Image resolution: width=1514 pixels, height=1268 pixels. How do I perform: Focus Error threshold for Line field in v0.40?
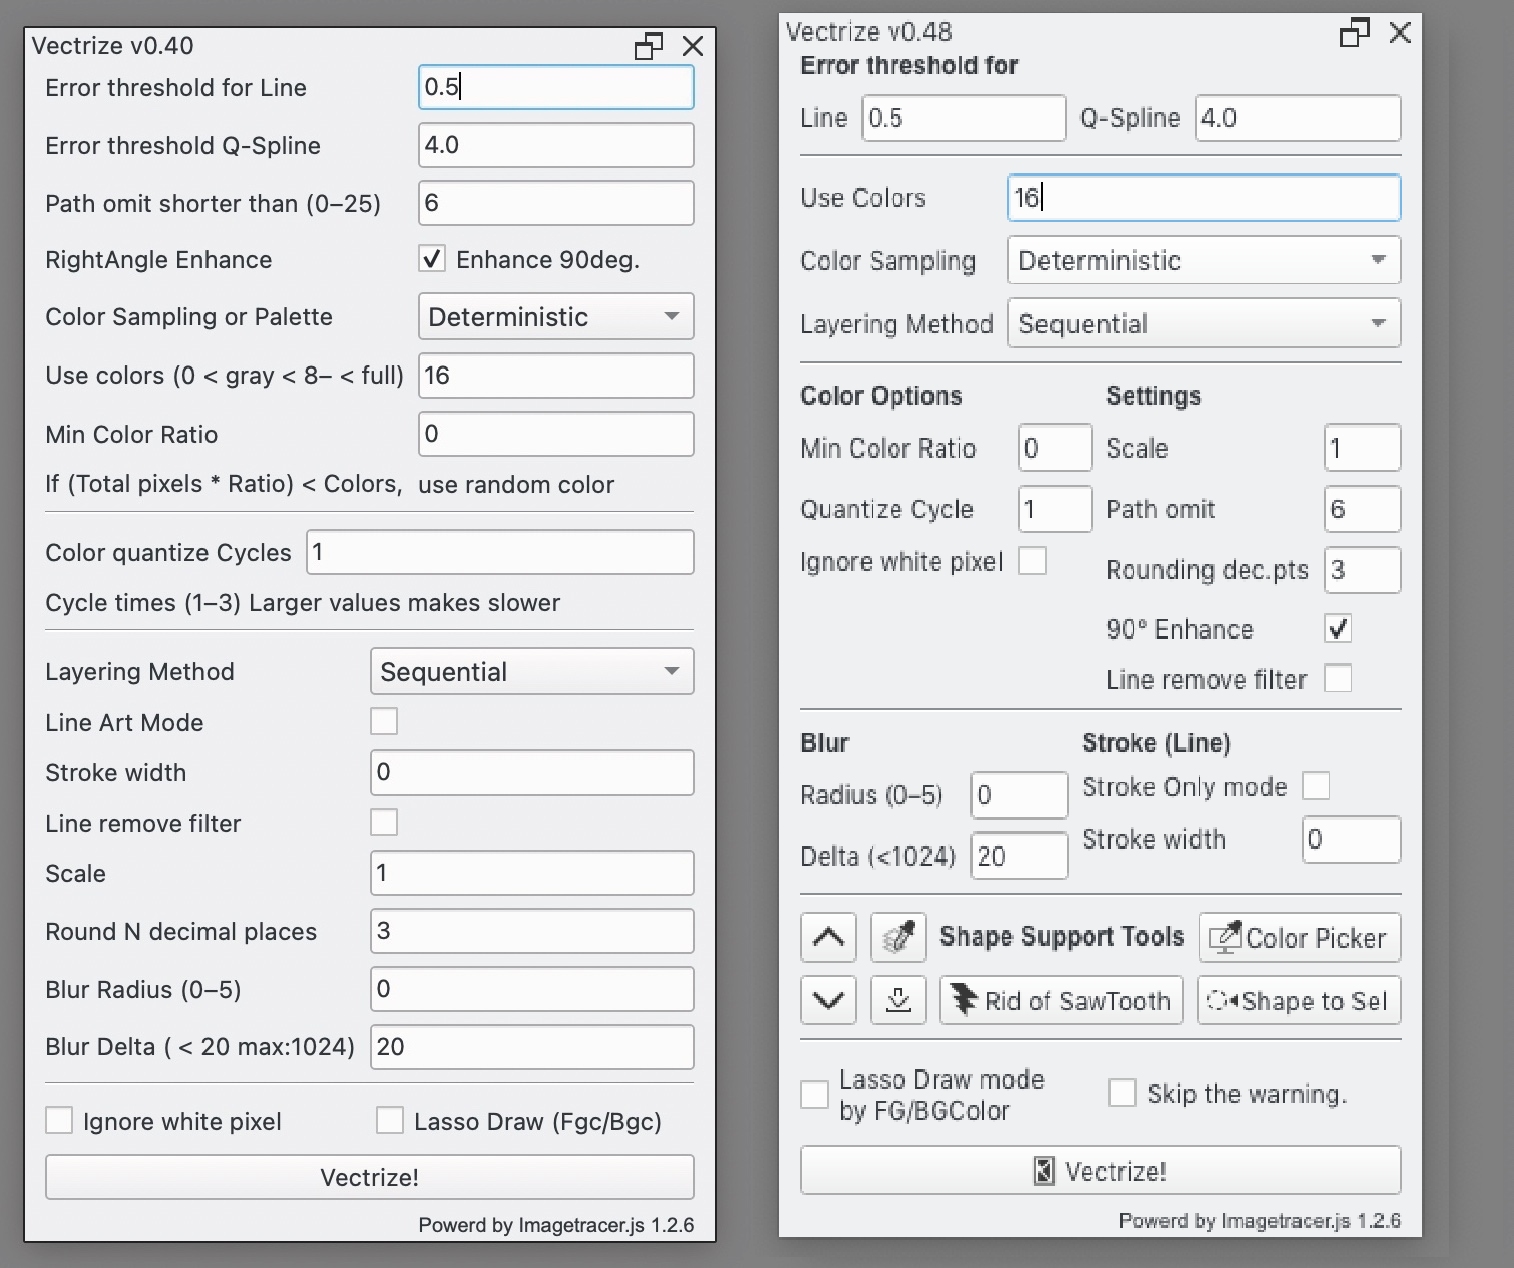(556, 87)
